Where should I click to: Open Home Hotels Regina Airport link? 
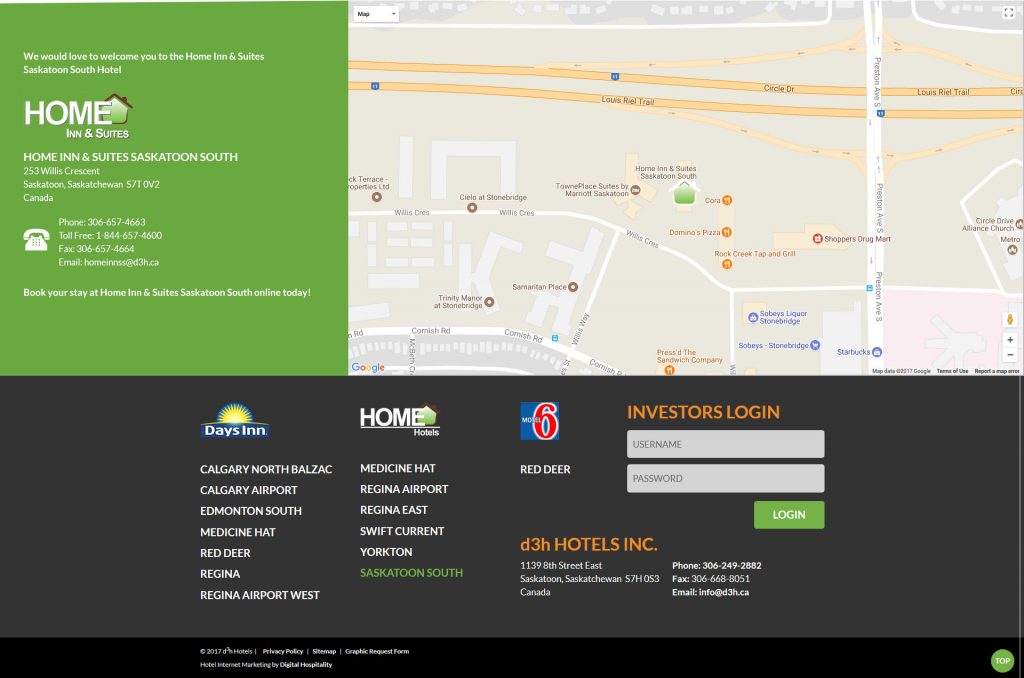pyautogui.click(x=404, y=489)
